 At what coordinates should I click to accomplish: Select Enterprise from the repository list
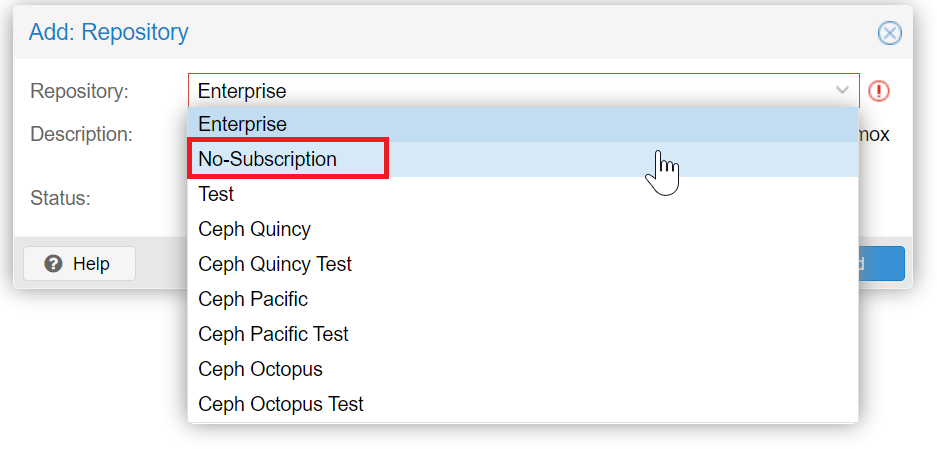pos(523,124)
